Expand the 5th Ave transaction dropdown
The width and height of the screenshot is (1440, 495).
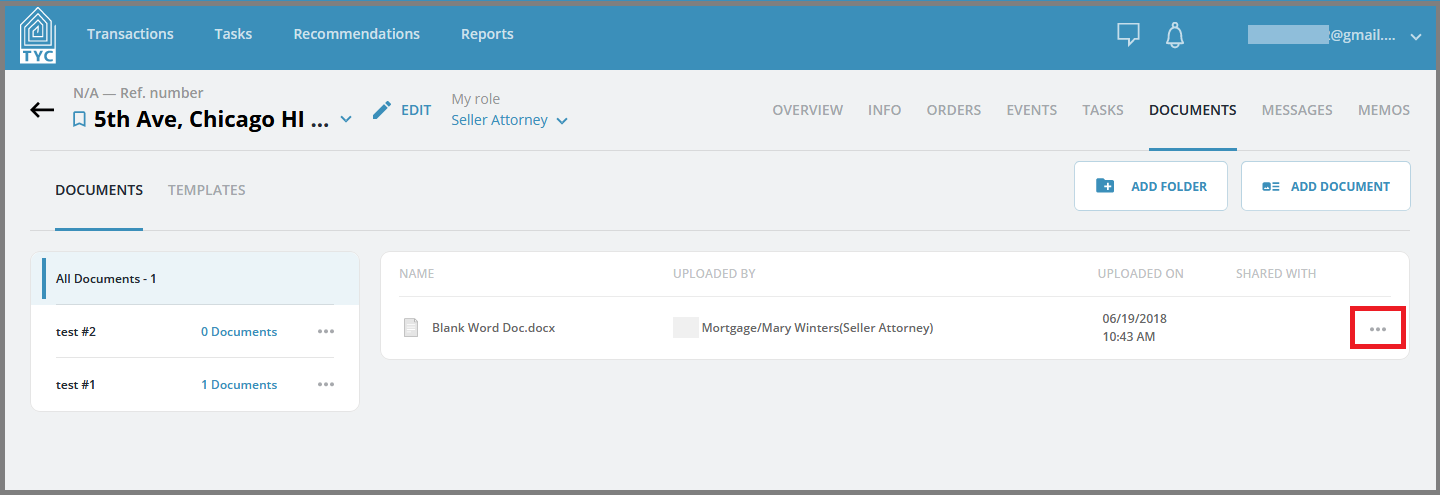click(x=346, y=120)
